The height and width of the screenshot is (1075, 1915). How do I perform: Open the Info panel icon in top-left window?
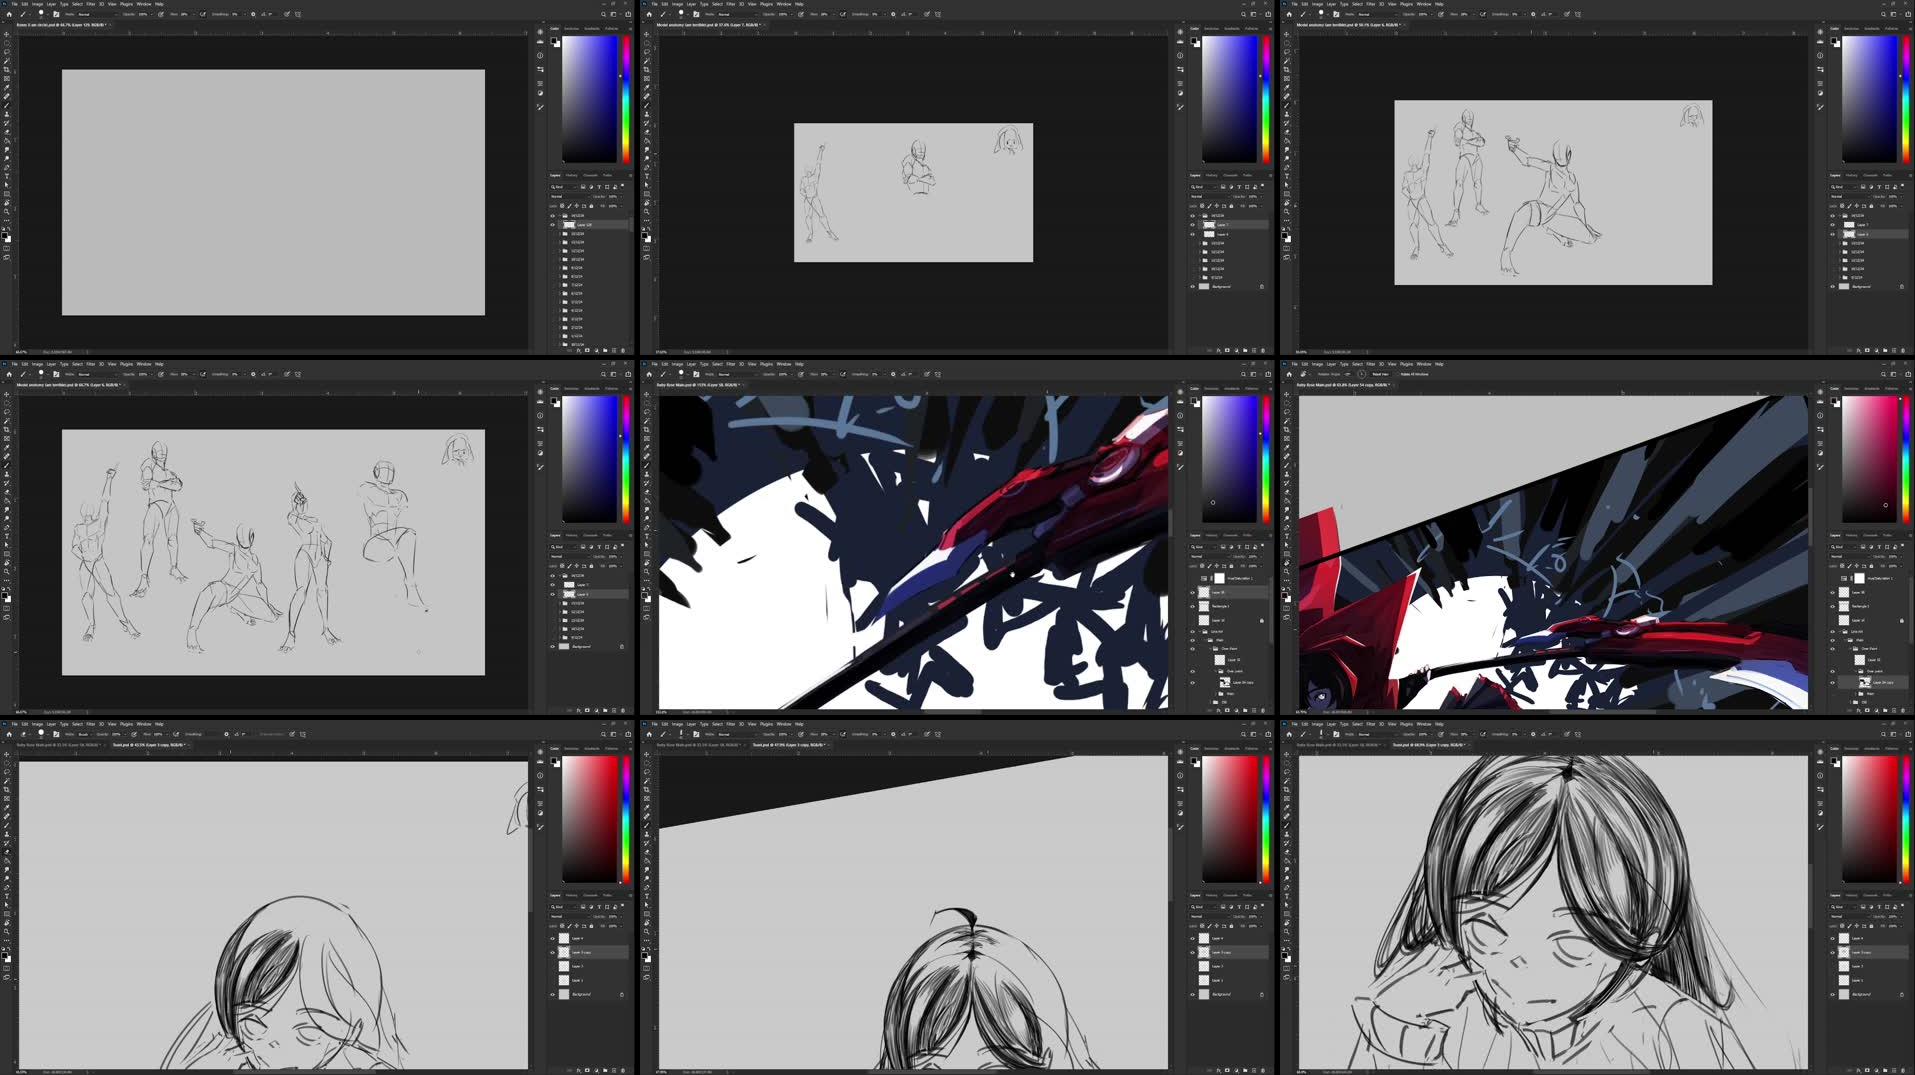click(540, 55)
